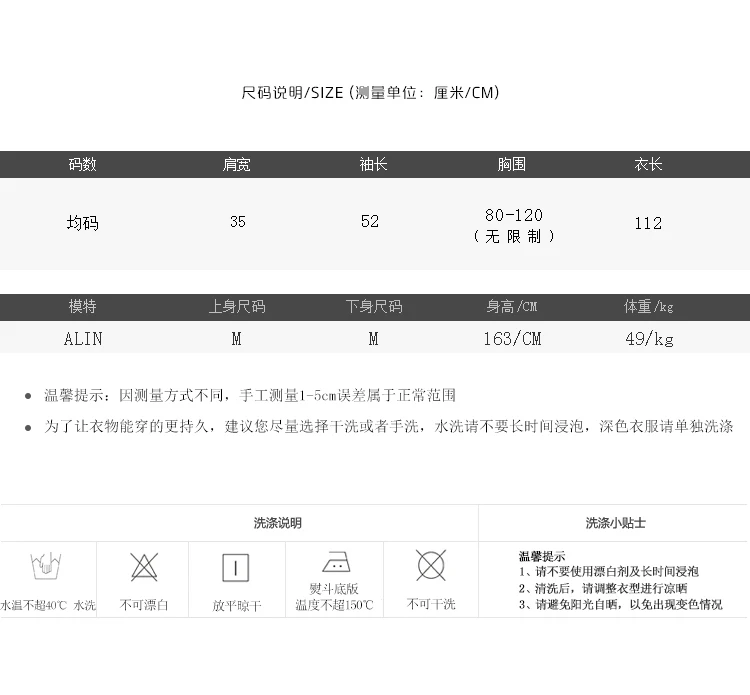Click the 163/CM height value
Image resolution: width=750 pixels, height=695 pixels.
[x=512, y=339]
